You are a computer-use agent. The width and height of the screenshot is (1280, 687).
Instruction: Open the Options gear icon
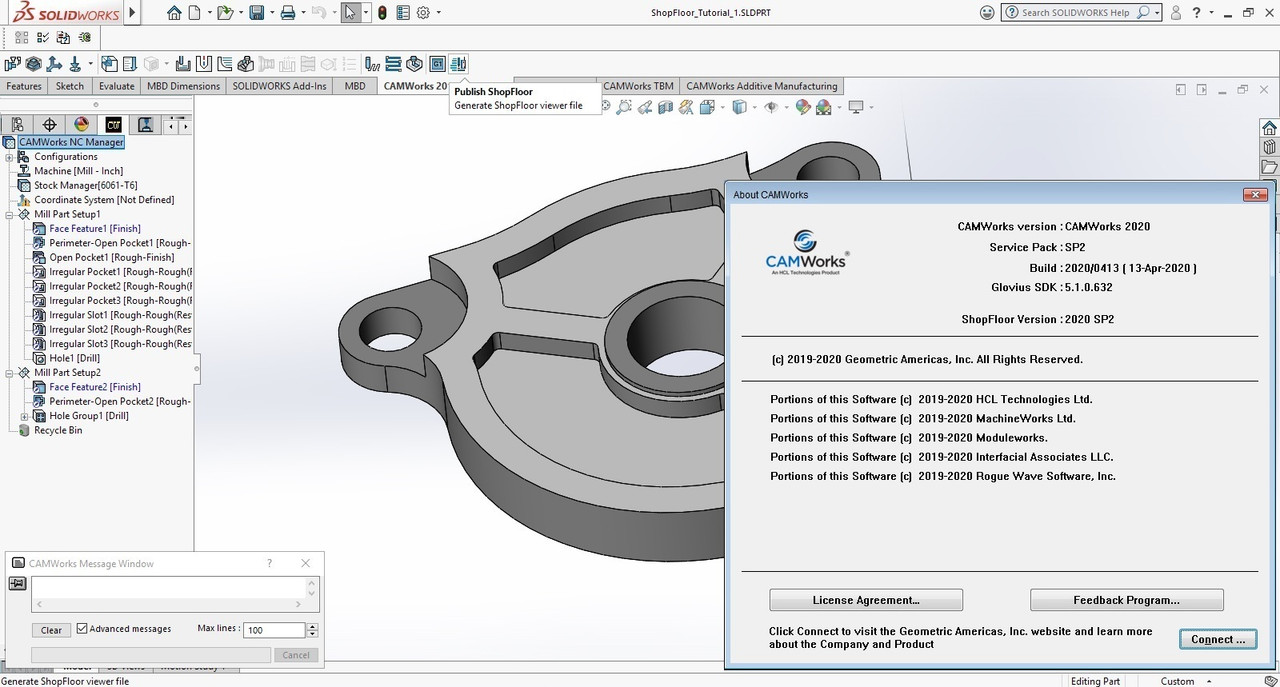423,13
